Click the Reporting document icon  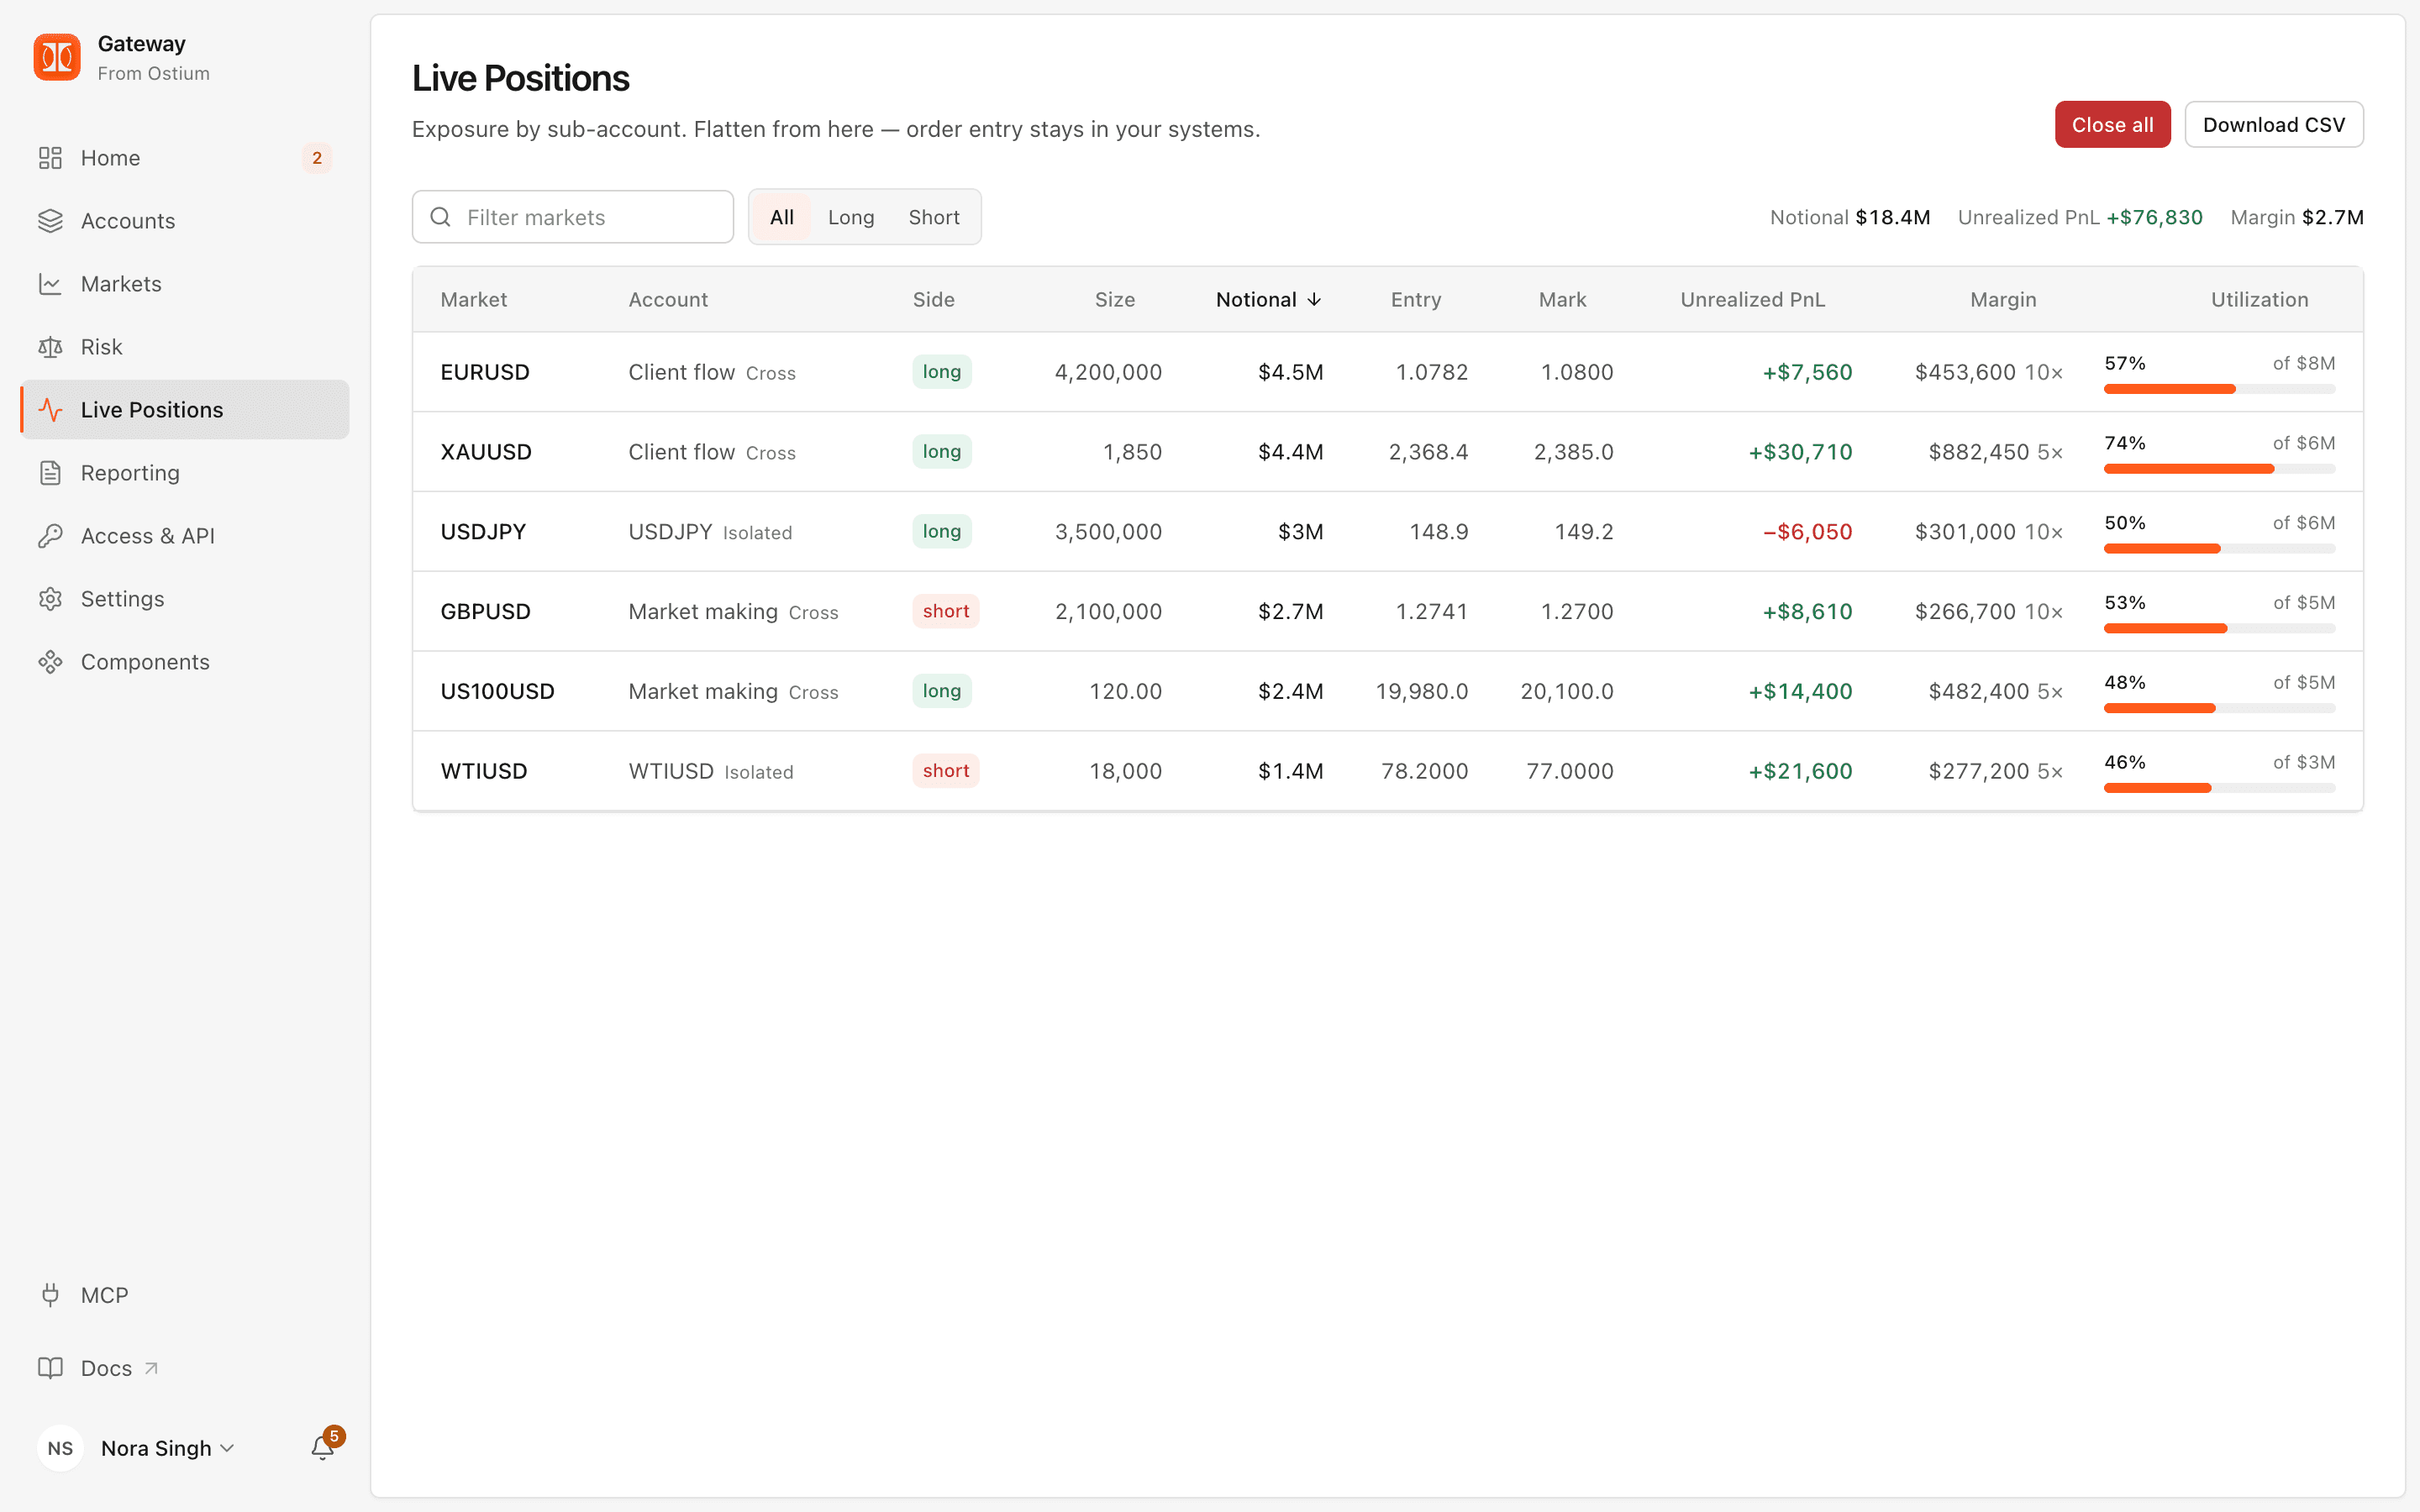pos(50,473)
